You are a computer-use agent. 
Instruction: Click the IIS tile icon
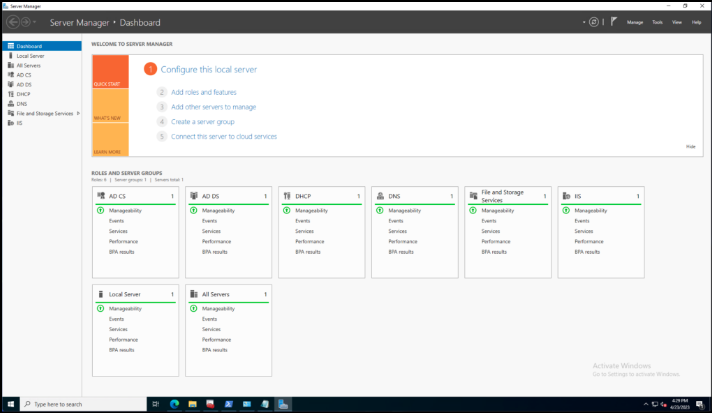tap(566, 196)
